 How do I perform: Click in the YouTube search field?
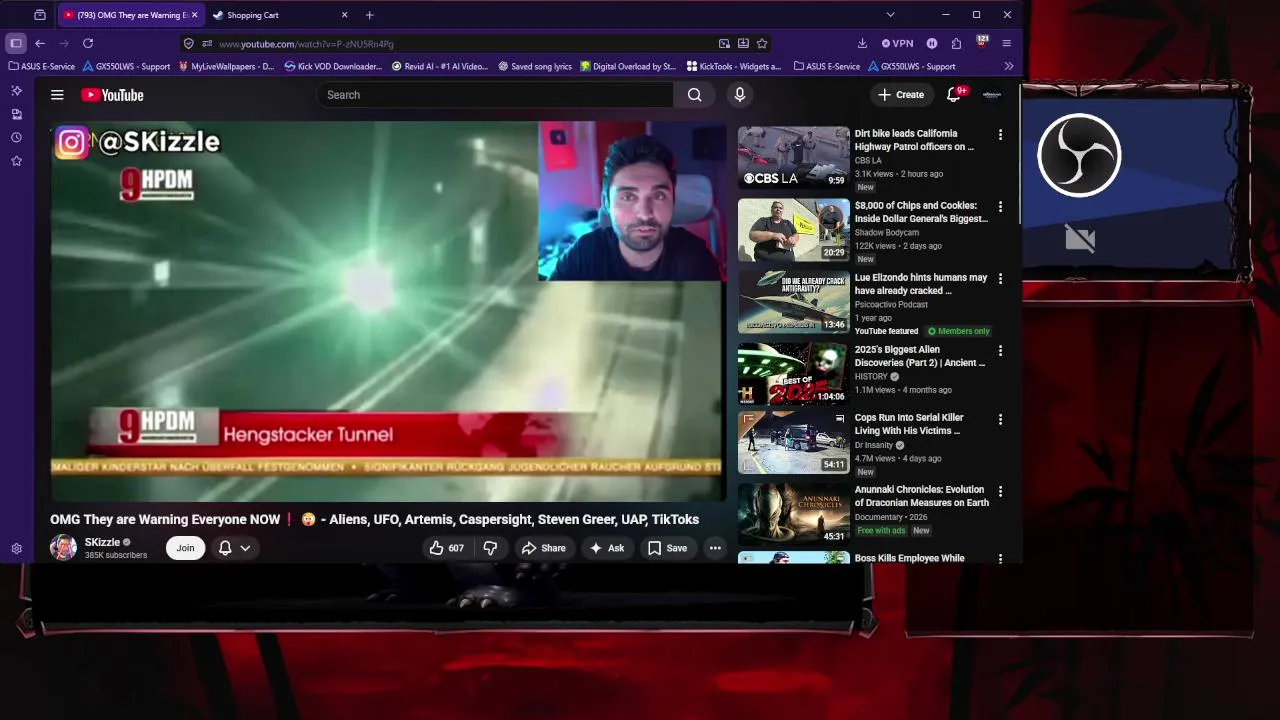(x=495, y=95)
